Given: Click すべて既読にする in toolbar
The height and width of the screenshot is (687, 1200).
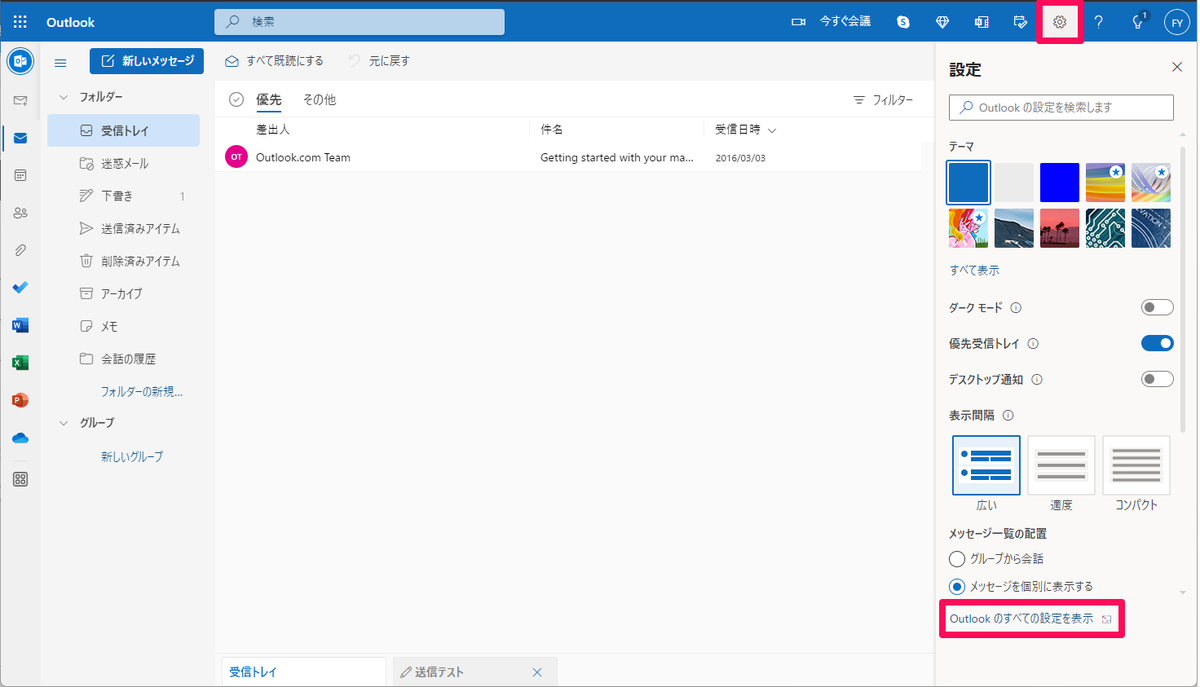Looking at the screenshot, I should coord(274,61).
